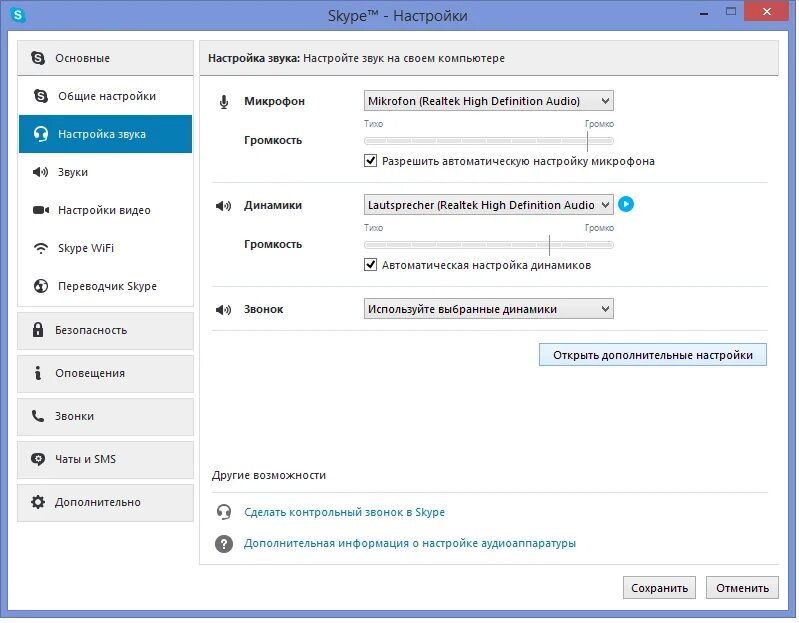
Task: Click the speaker icon next to Звуки
Action: [40, 172]
